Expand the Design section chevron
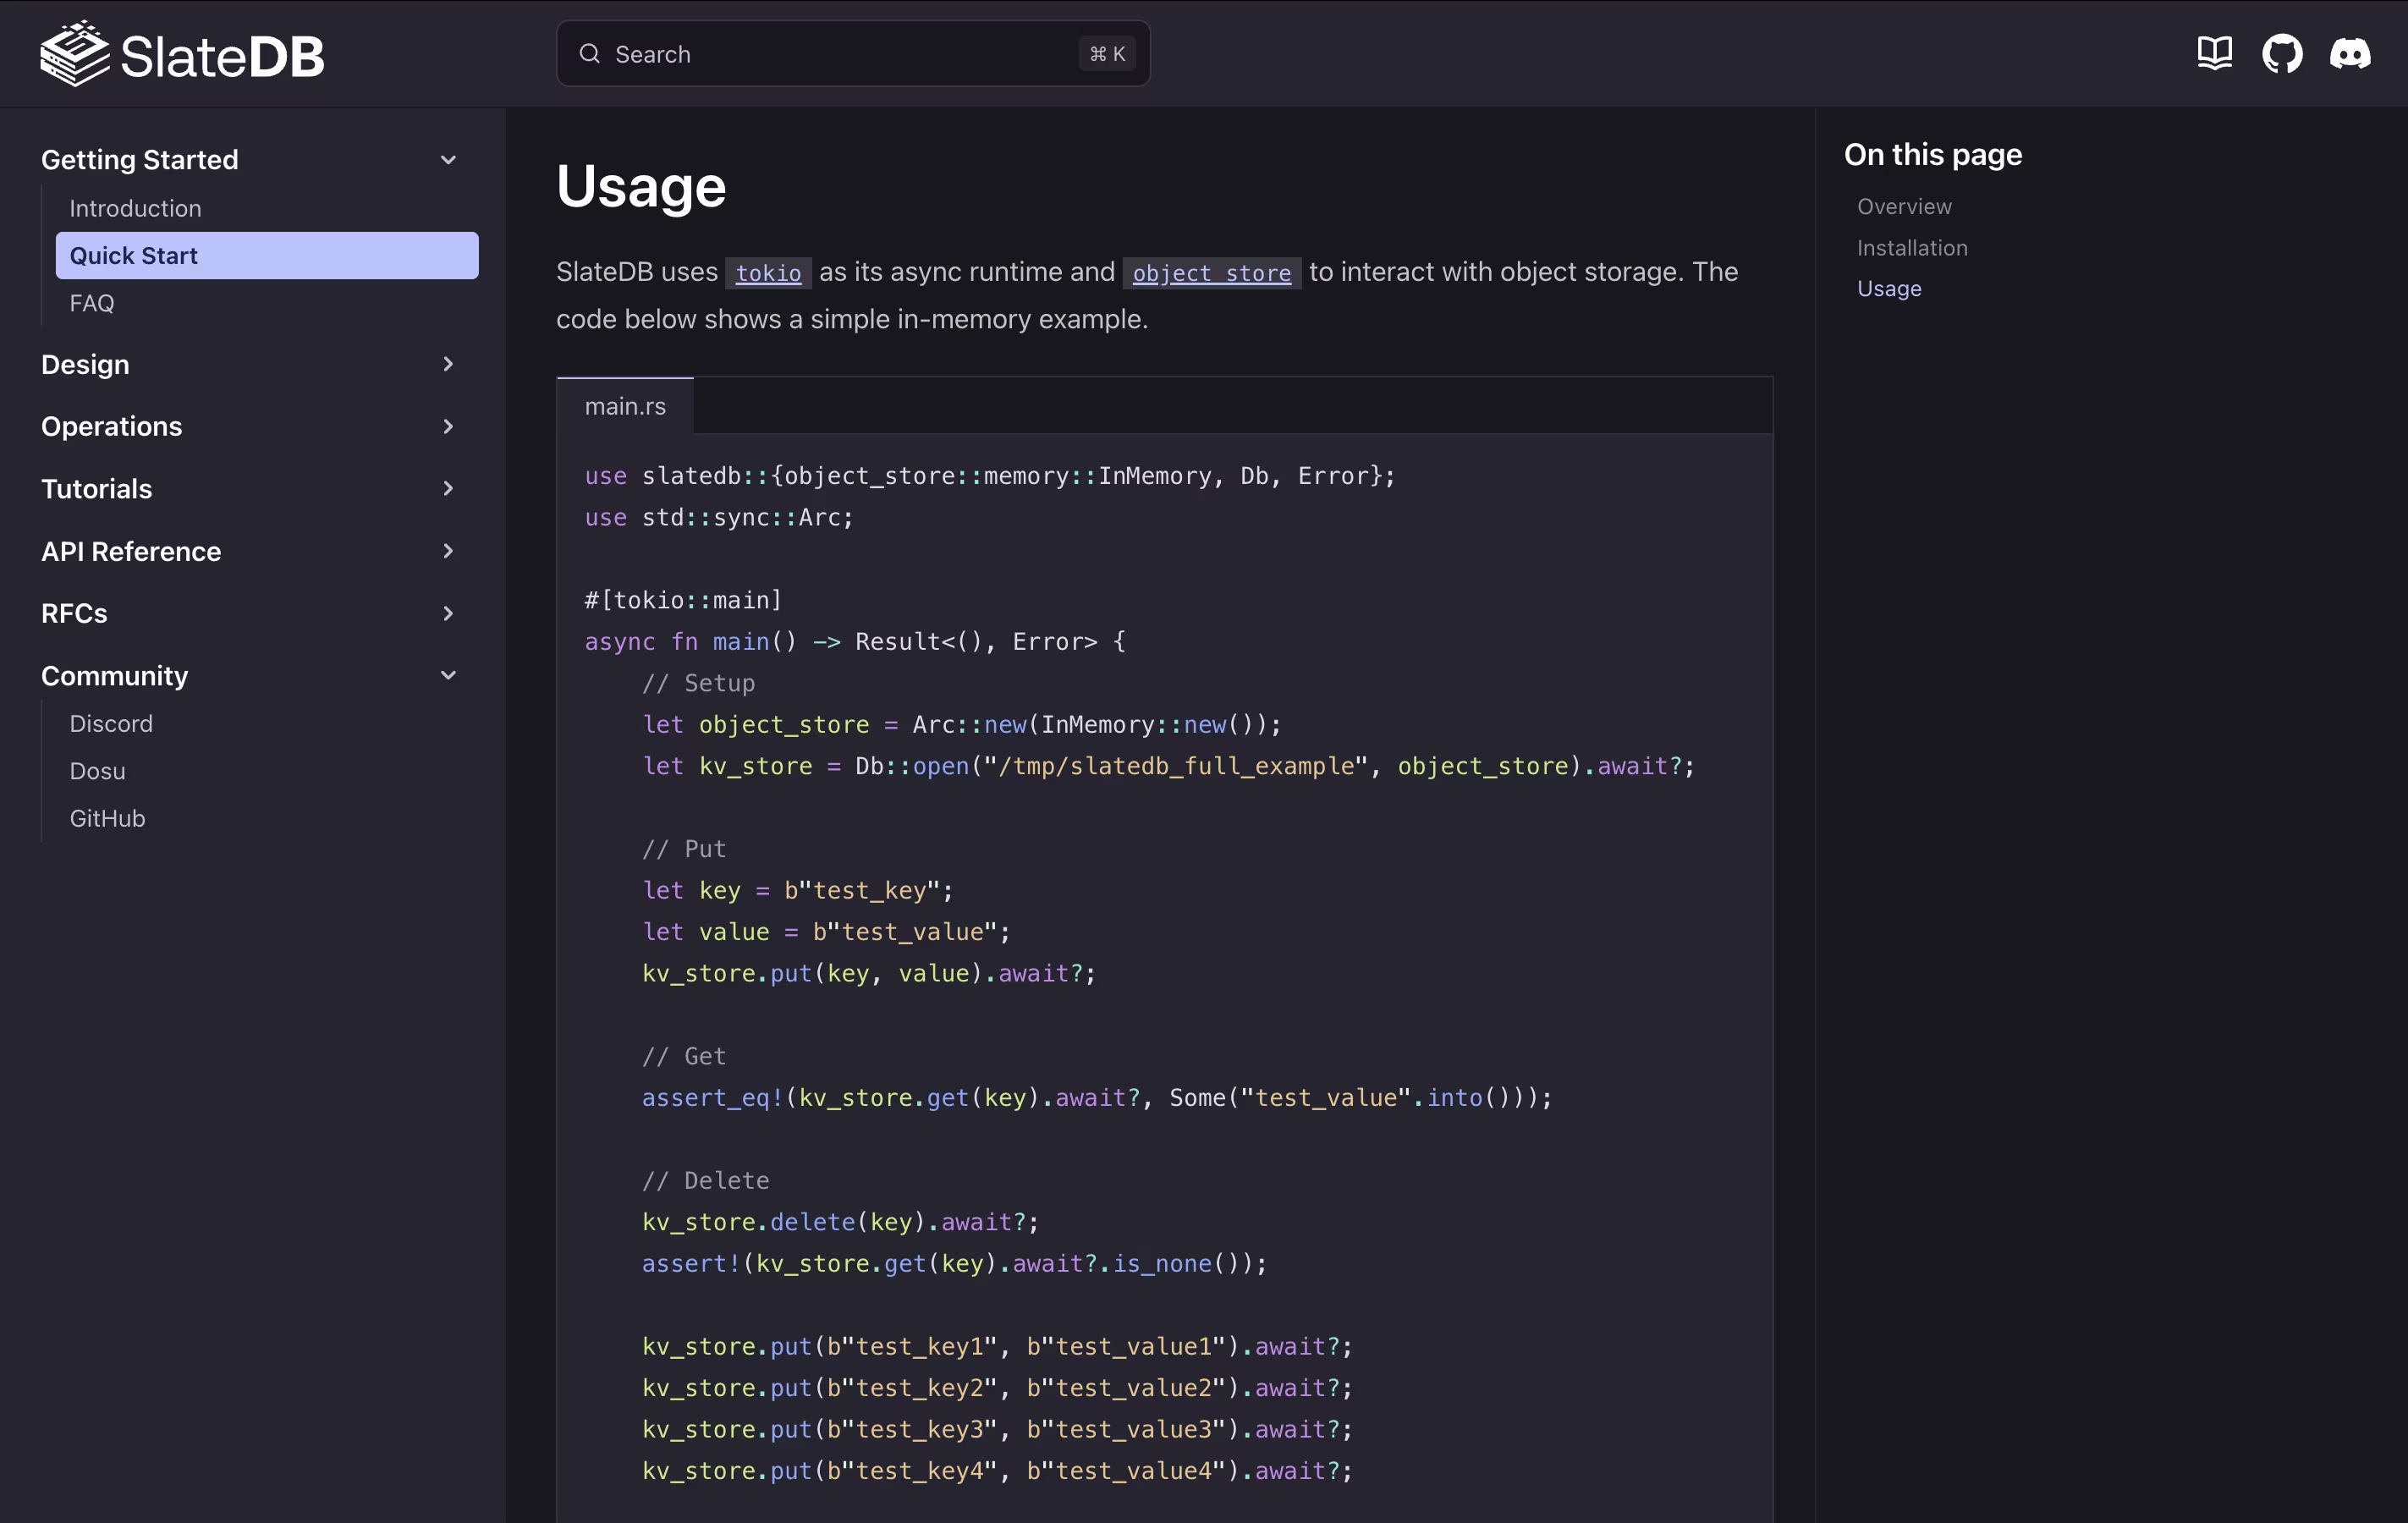This screenshot has height=1523, width=2408. 448,364
